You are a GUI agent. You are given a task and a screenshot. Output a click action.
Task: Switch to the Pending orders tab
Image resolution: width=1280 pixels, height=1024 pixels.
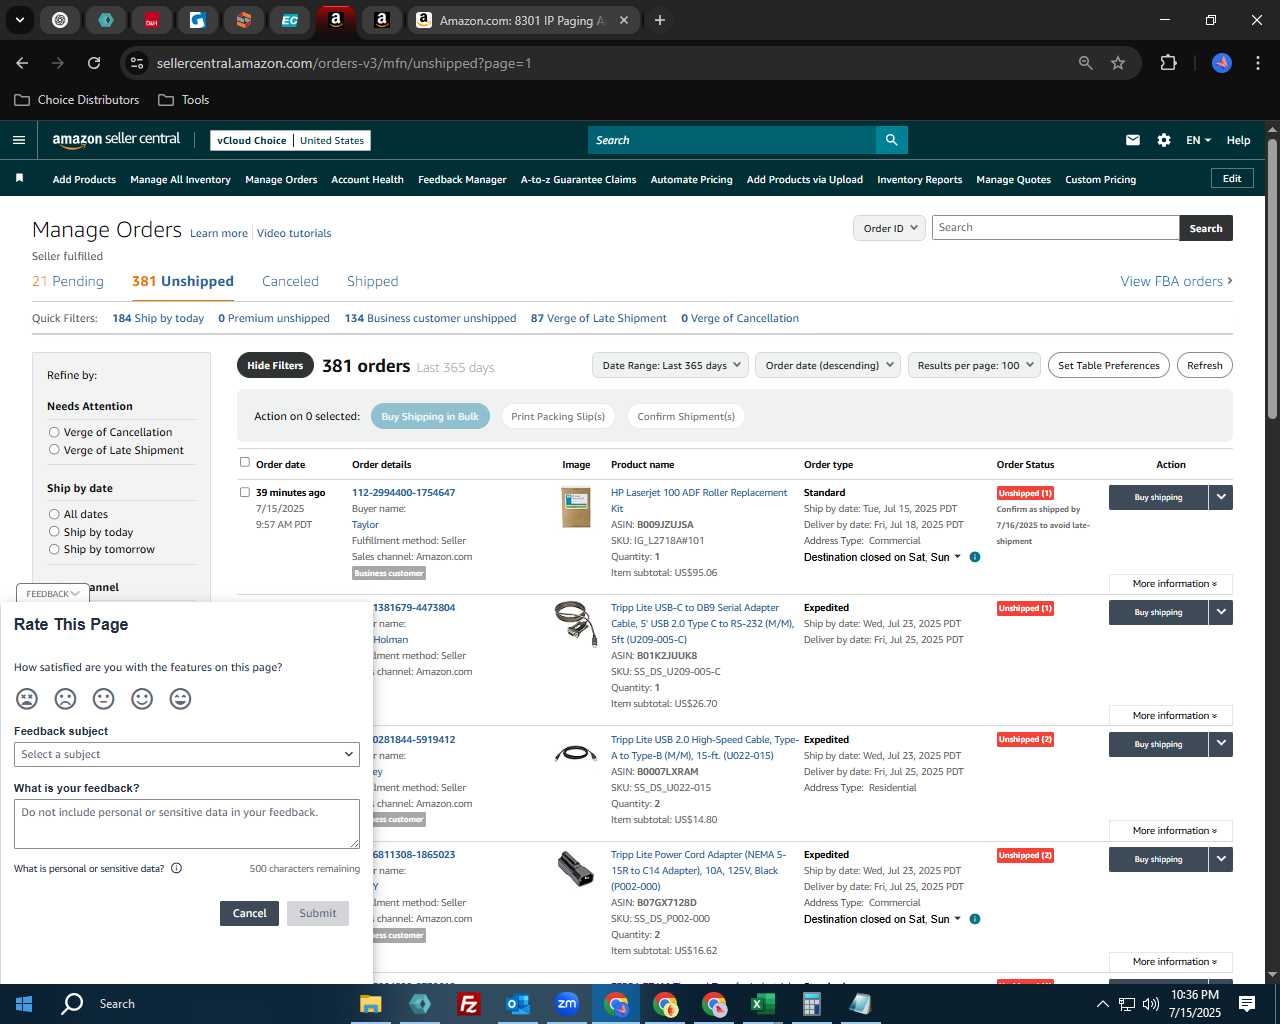[x=68, y=281]
